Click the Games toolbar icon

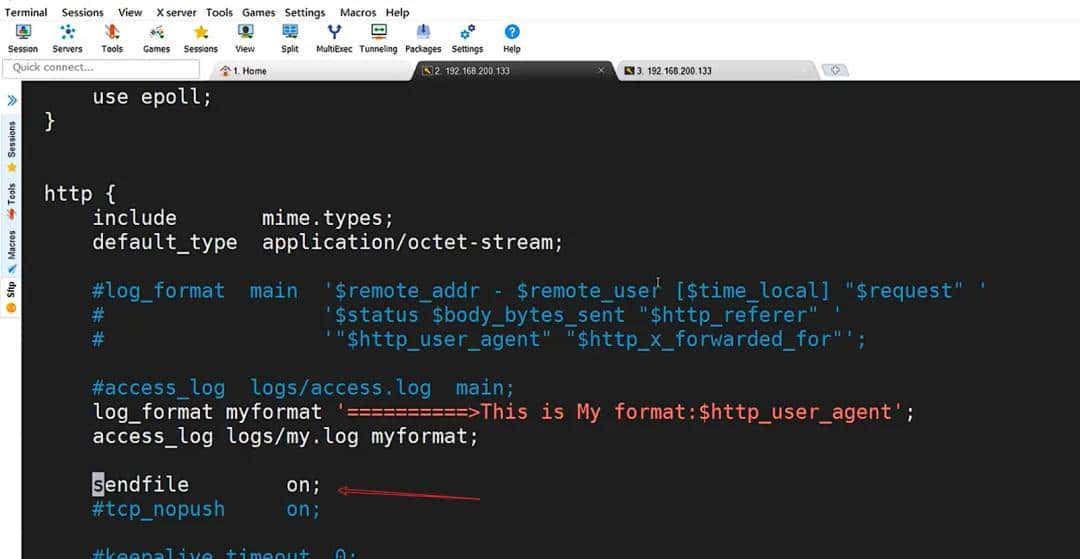click(x=156, y=39)
